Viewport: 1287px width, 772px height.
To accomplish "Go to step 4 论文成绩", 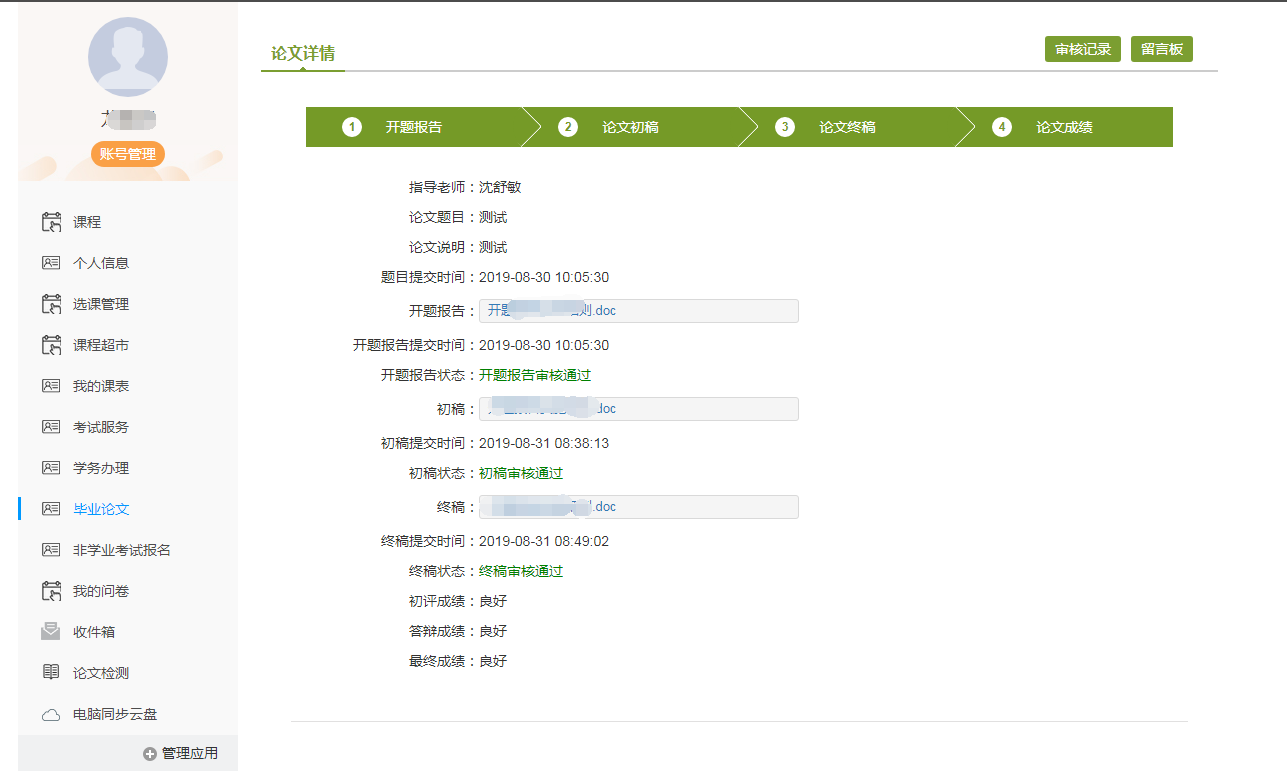I will point(1063,127).
